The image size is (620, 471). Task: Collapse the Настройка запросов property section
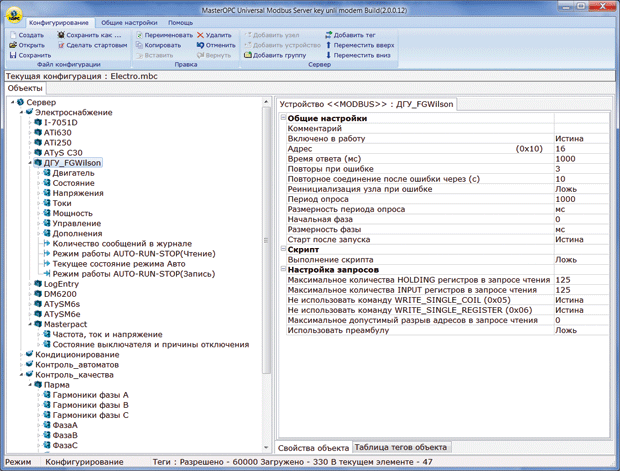pos(283,269)
